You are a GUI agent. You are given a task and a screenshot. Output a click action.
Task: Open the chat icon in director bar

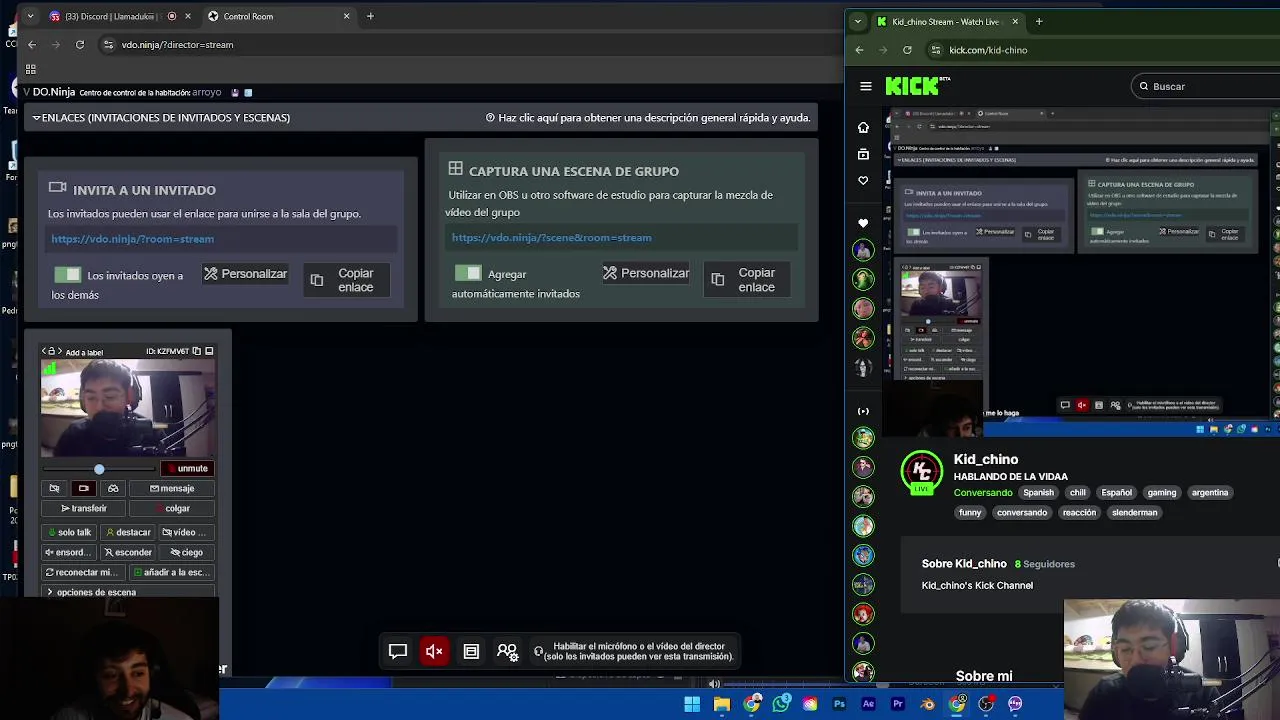pos(397,652)
